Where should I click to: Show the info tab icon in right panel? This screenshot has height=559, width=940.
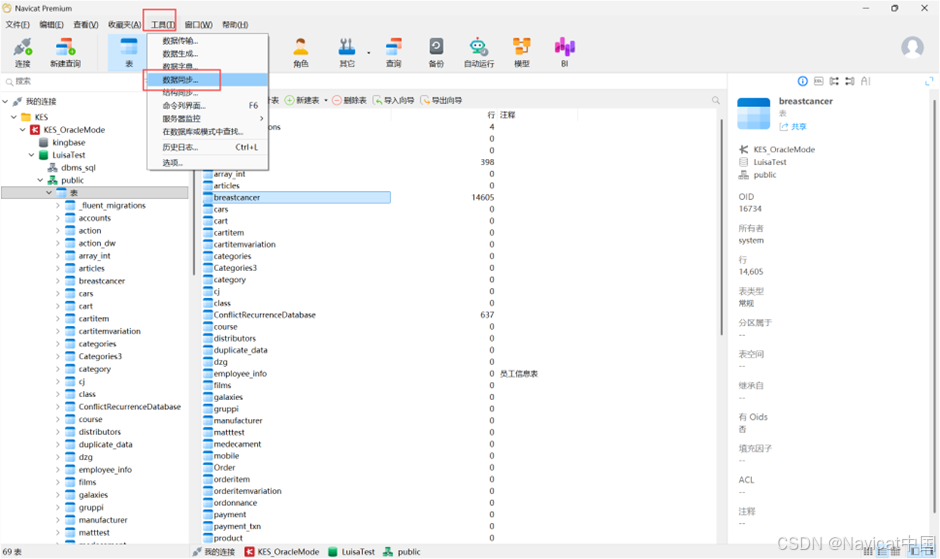point(802,81)
